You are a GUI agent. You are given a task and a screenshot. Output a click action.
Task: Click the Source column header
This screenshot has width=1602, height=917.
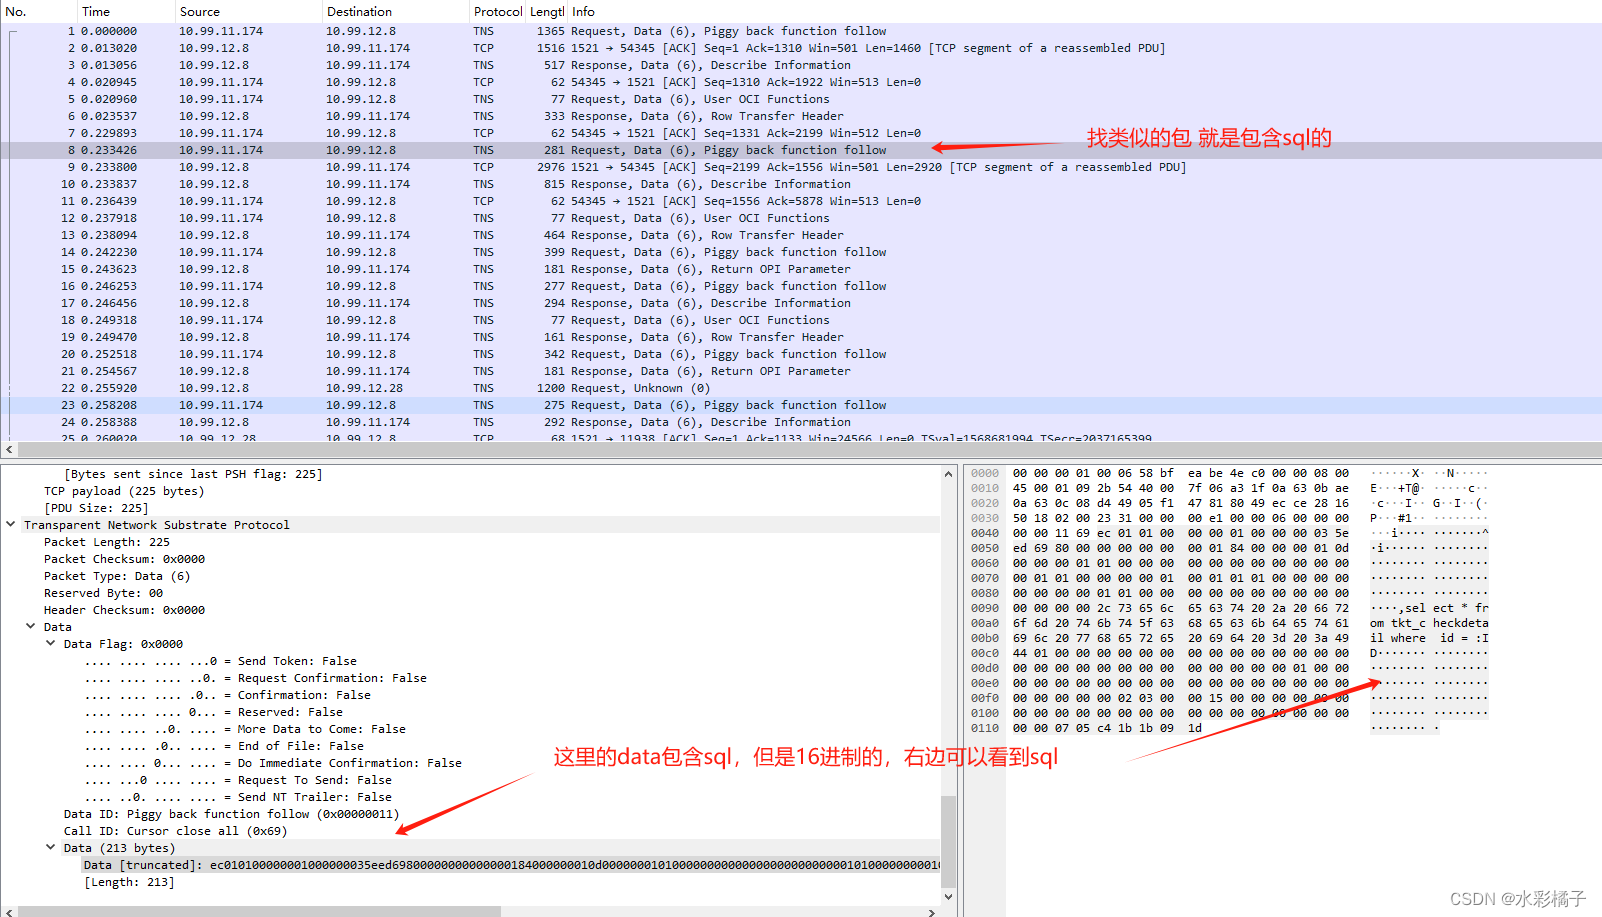click(247, 11)
